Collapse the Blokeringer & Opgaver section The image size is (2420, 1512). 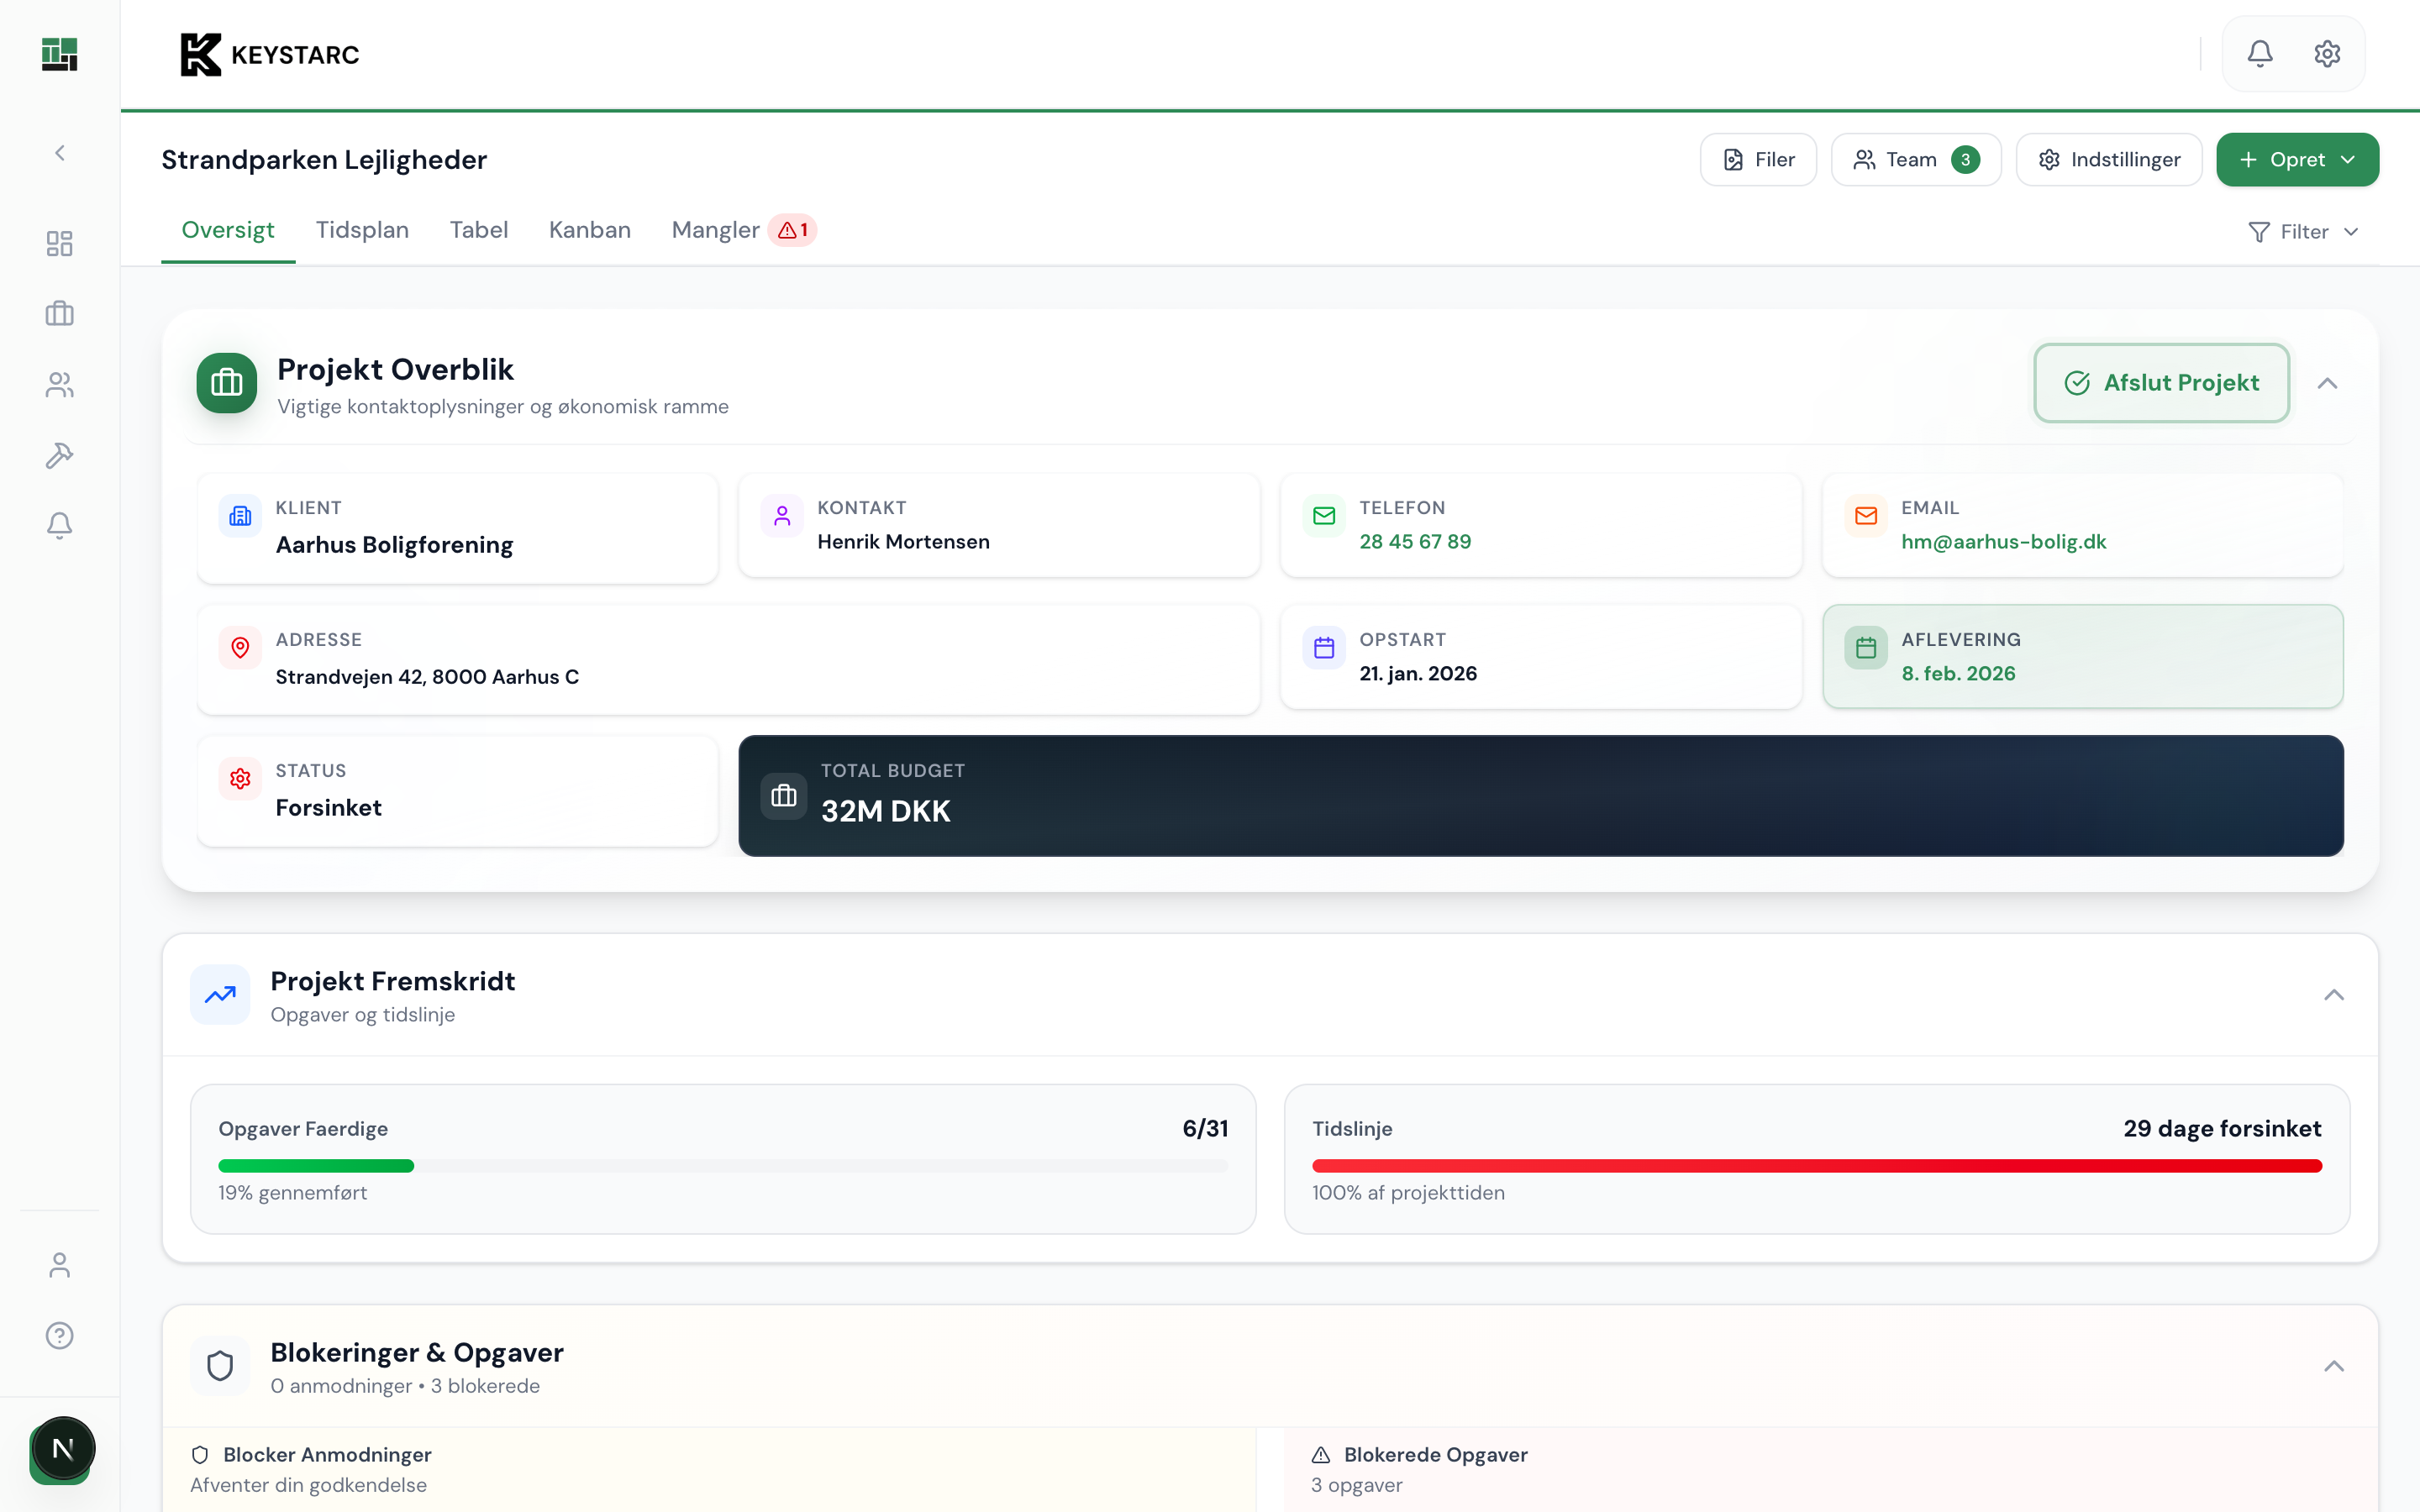(2333, 1366)
